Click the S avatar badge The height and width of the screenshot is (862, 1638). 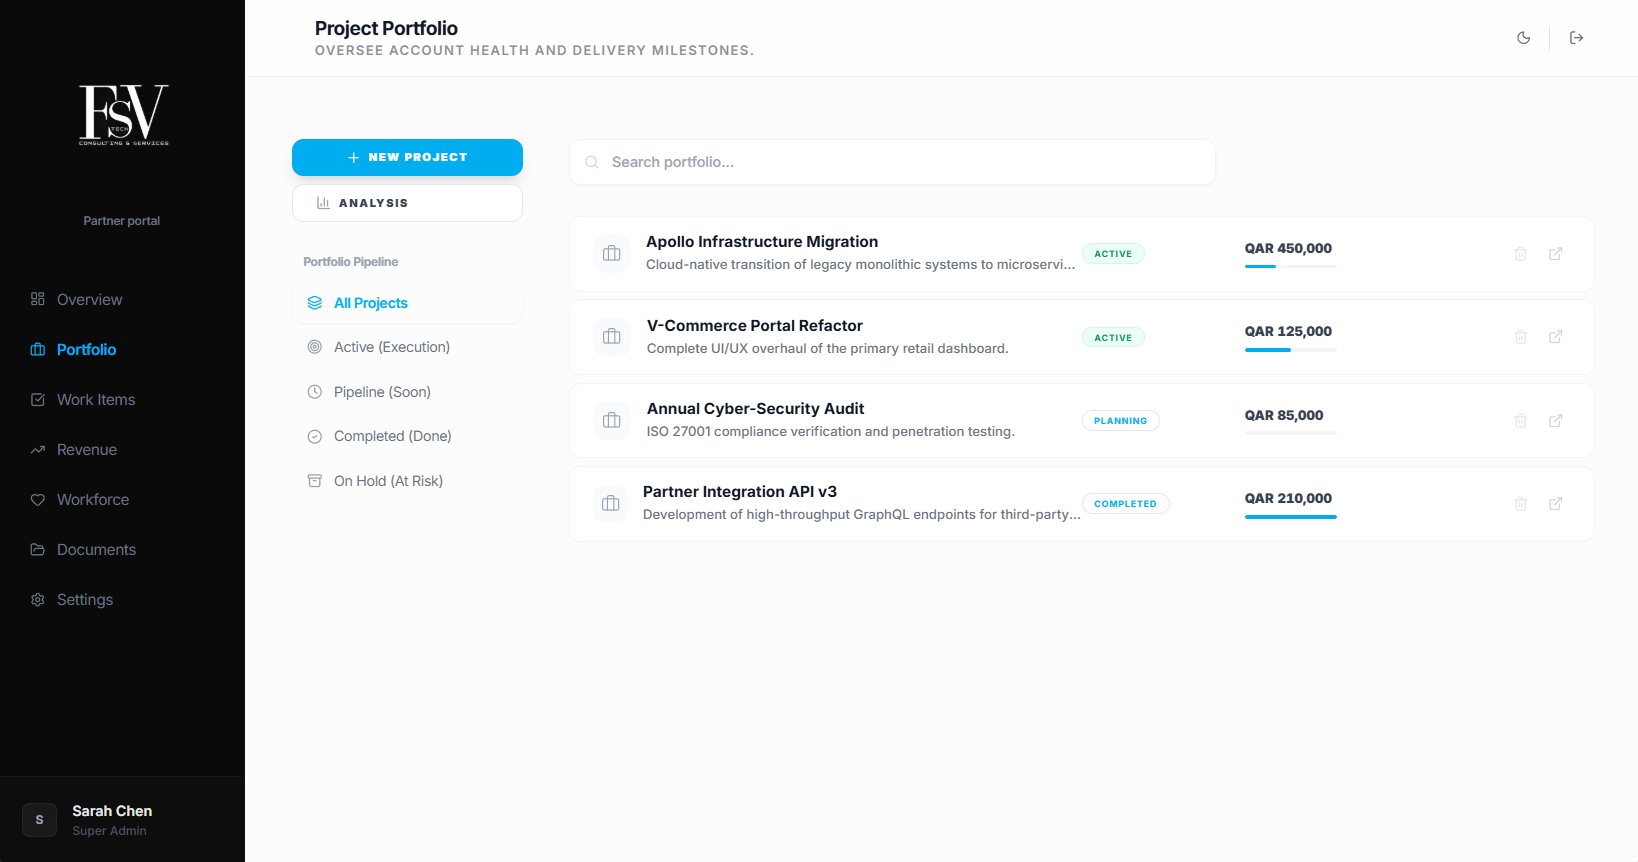click(x=39, y=820)
